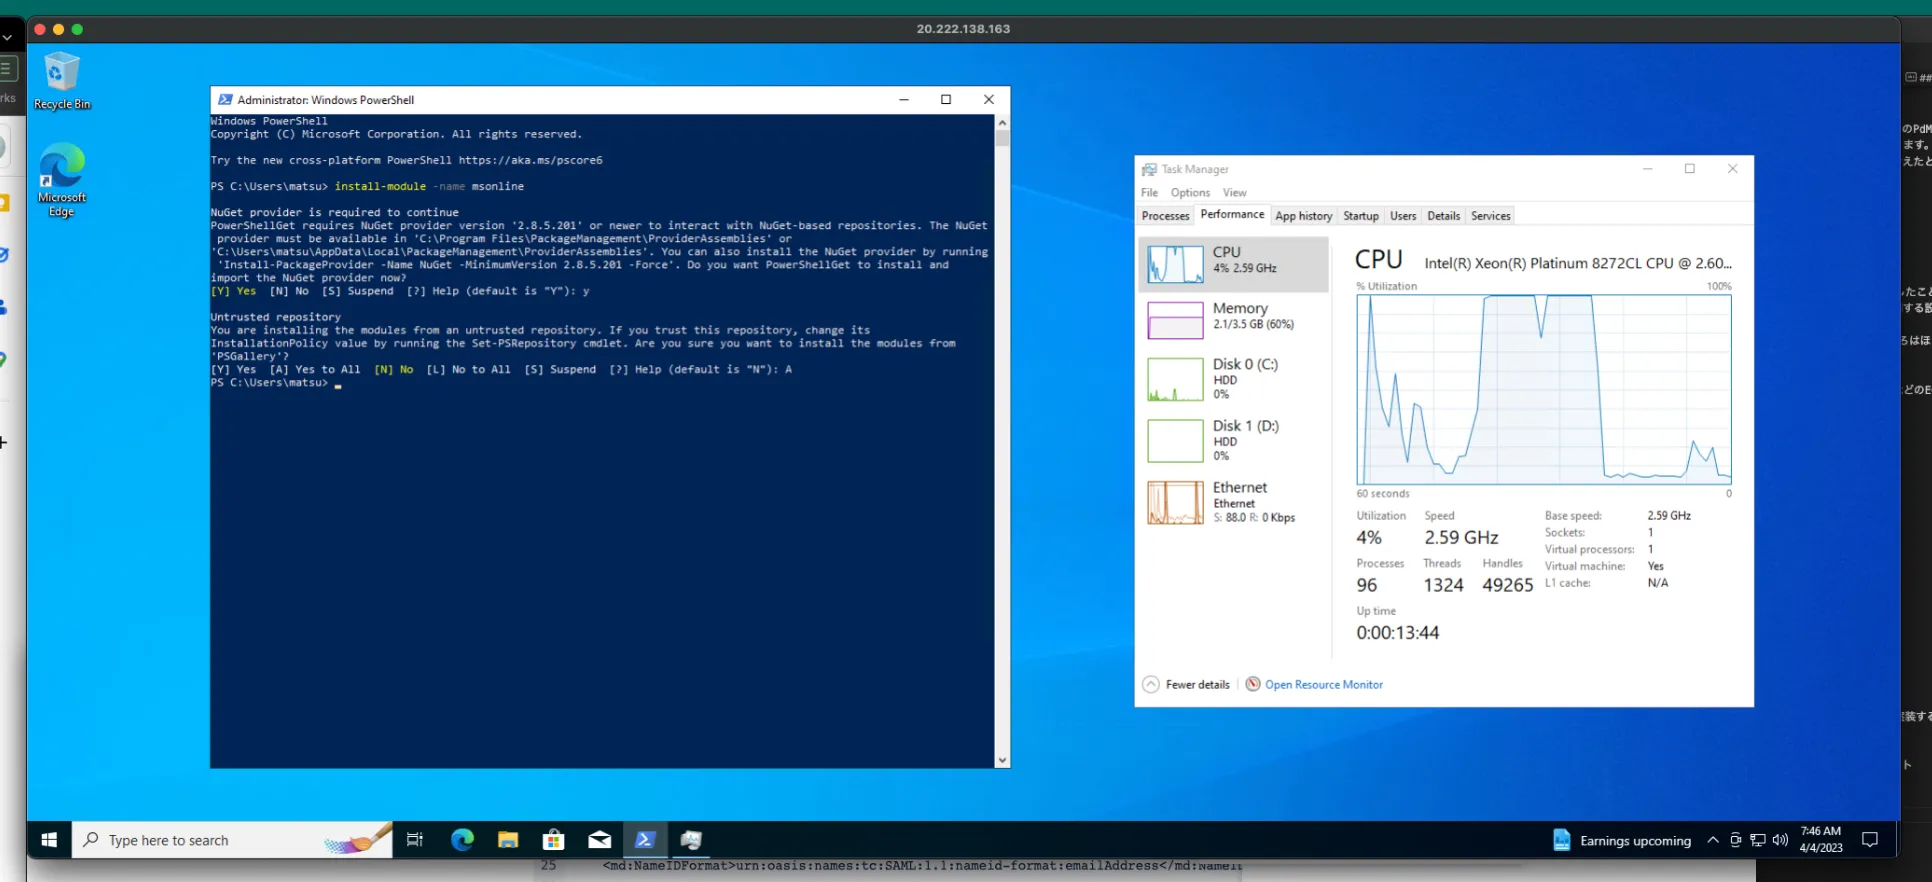
Task: Open the volume speaker tray icon
Action: pos(1780,840)
